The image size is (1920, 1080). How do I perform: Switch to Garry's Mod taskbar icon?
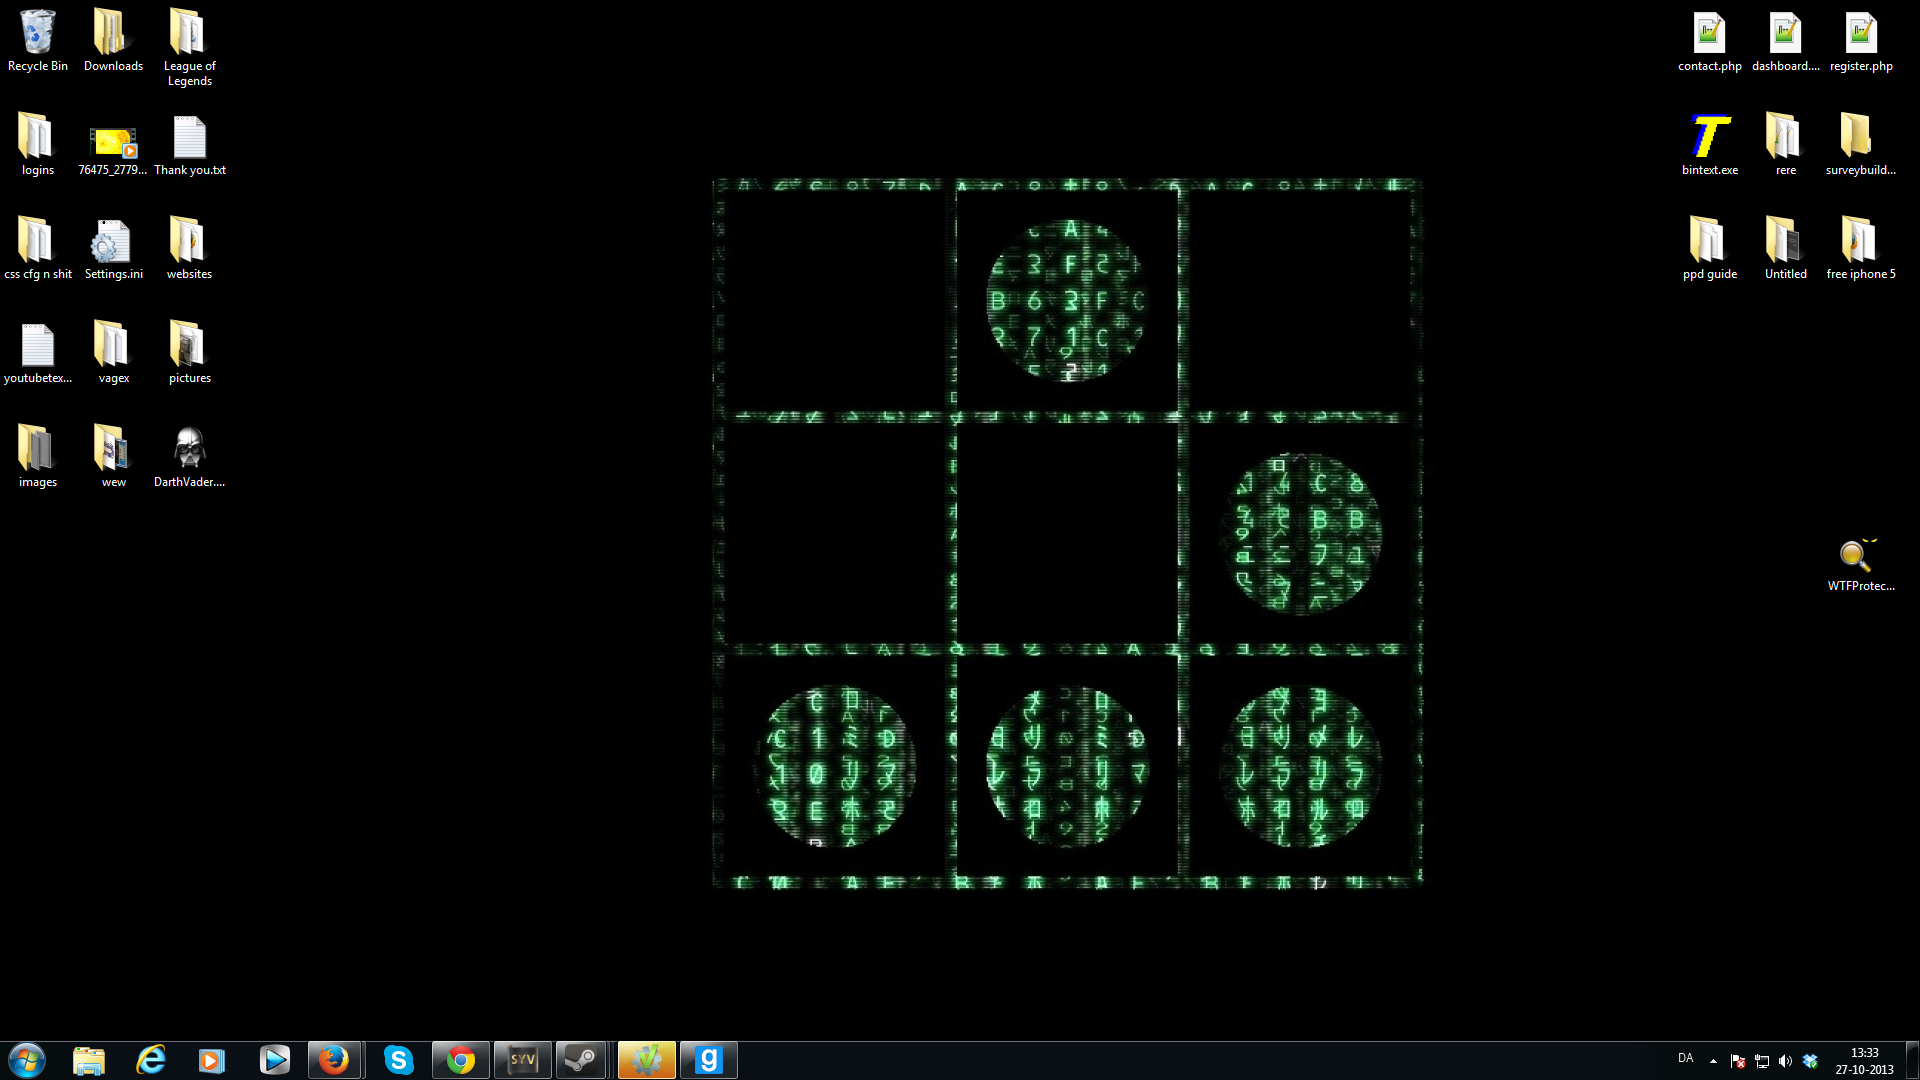(709, 1060)
